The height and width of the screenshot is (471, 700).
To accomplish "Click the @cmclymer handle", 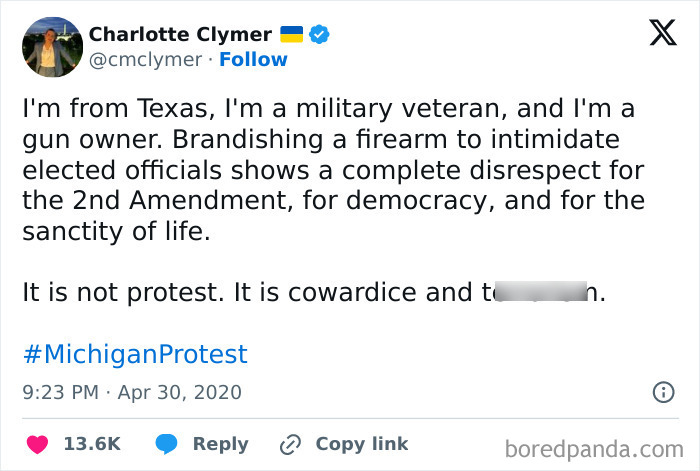I will tap(145, 60).
